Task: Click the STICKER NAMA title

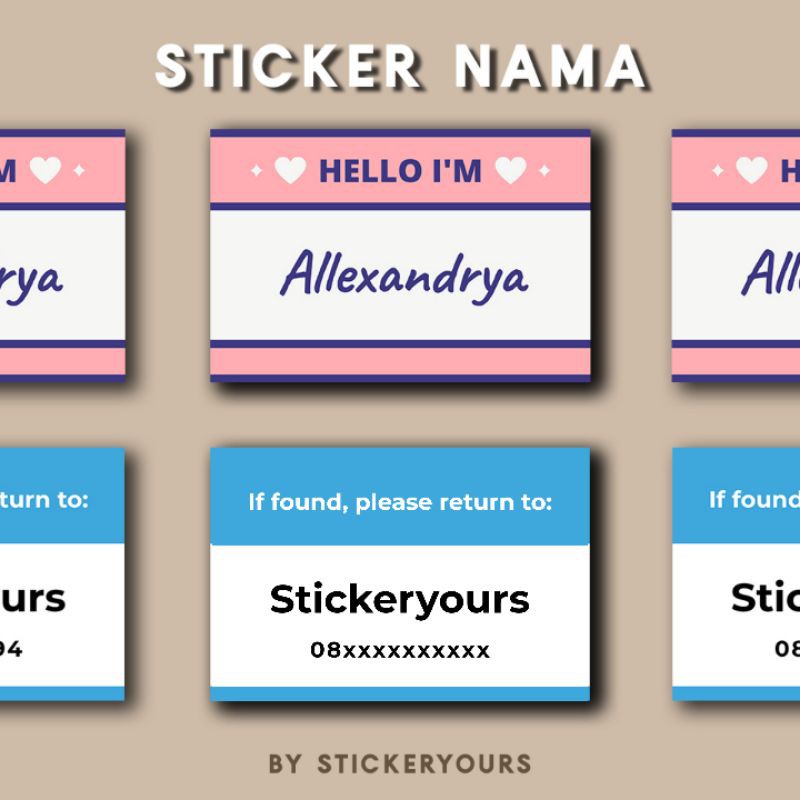Action: click(400, 67)
